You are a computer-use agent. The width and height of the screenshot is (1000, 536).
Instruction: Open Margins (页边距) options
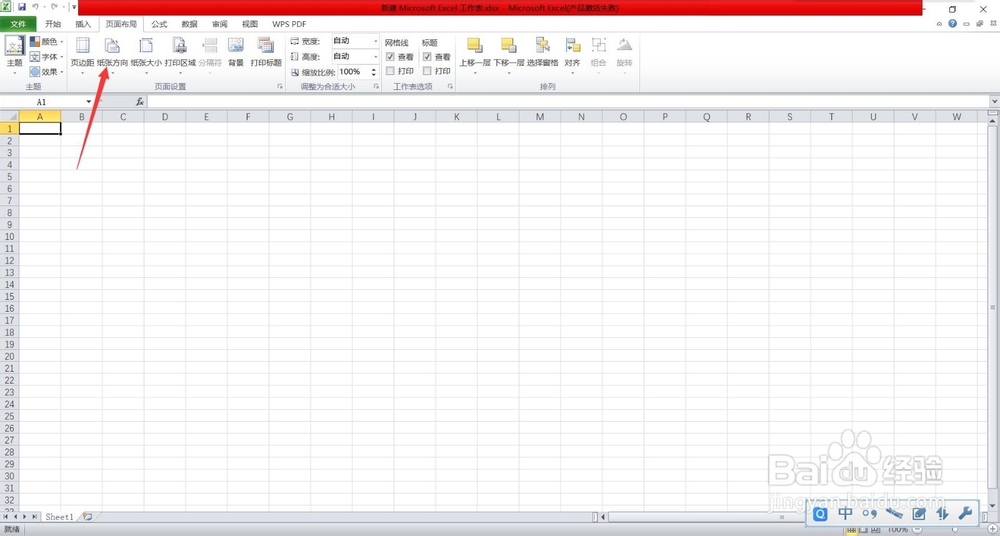click(82, 54)
